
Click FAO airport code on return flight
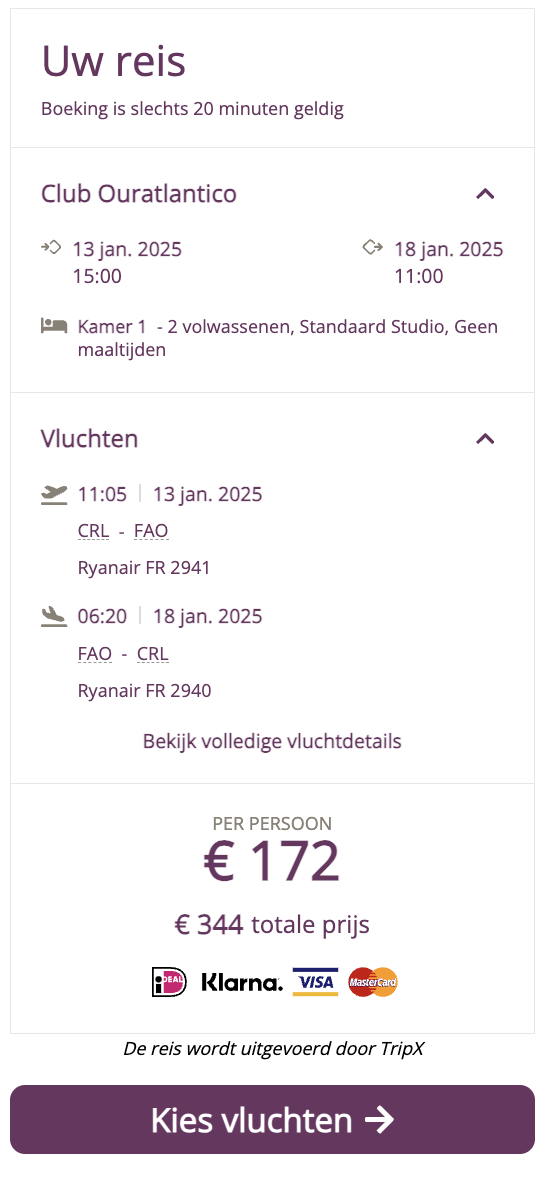pos(95,653)
